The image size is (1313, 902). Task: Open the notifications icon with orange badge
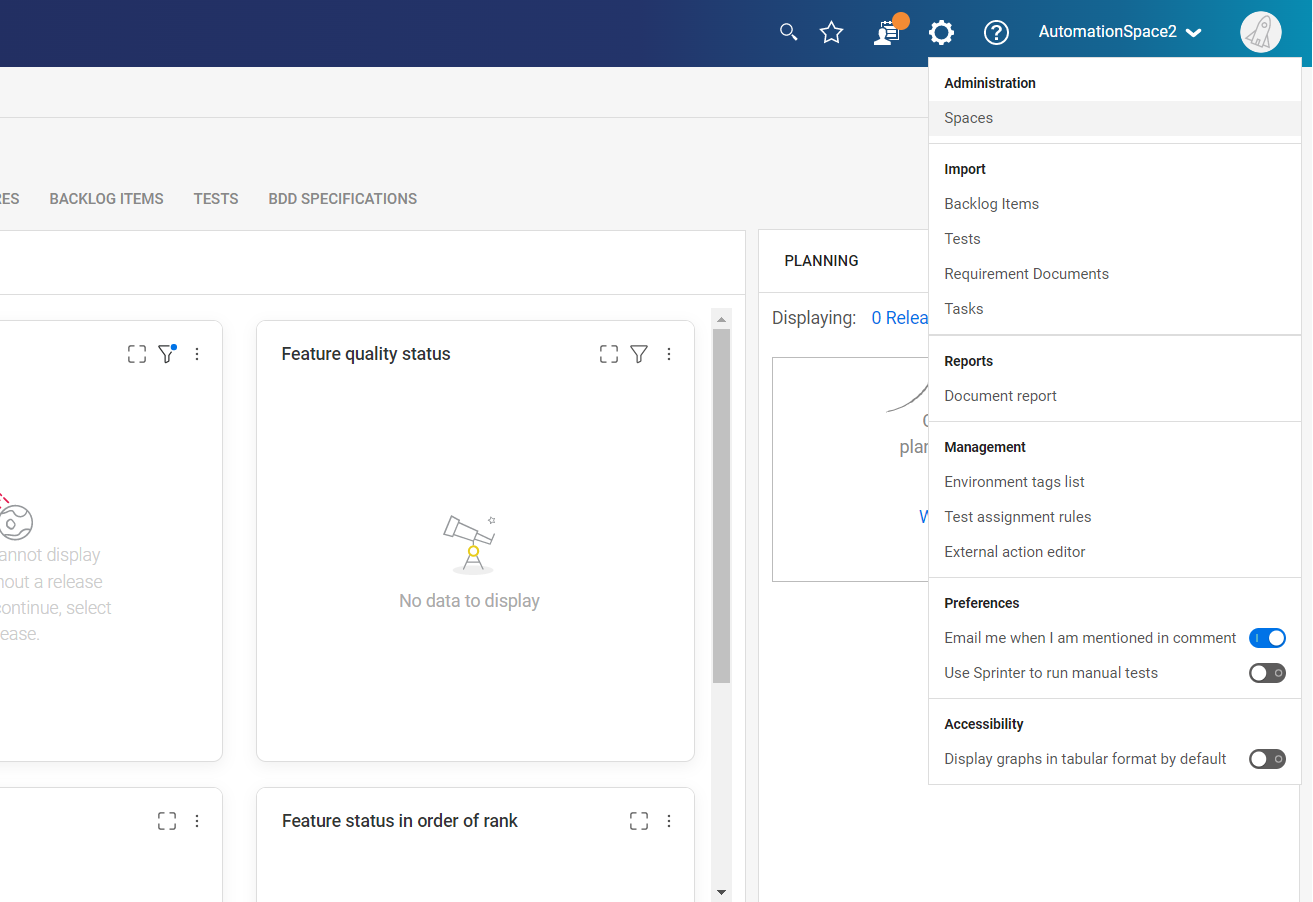886,32
